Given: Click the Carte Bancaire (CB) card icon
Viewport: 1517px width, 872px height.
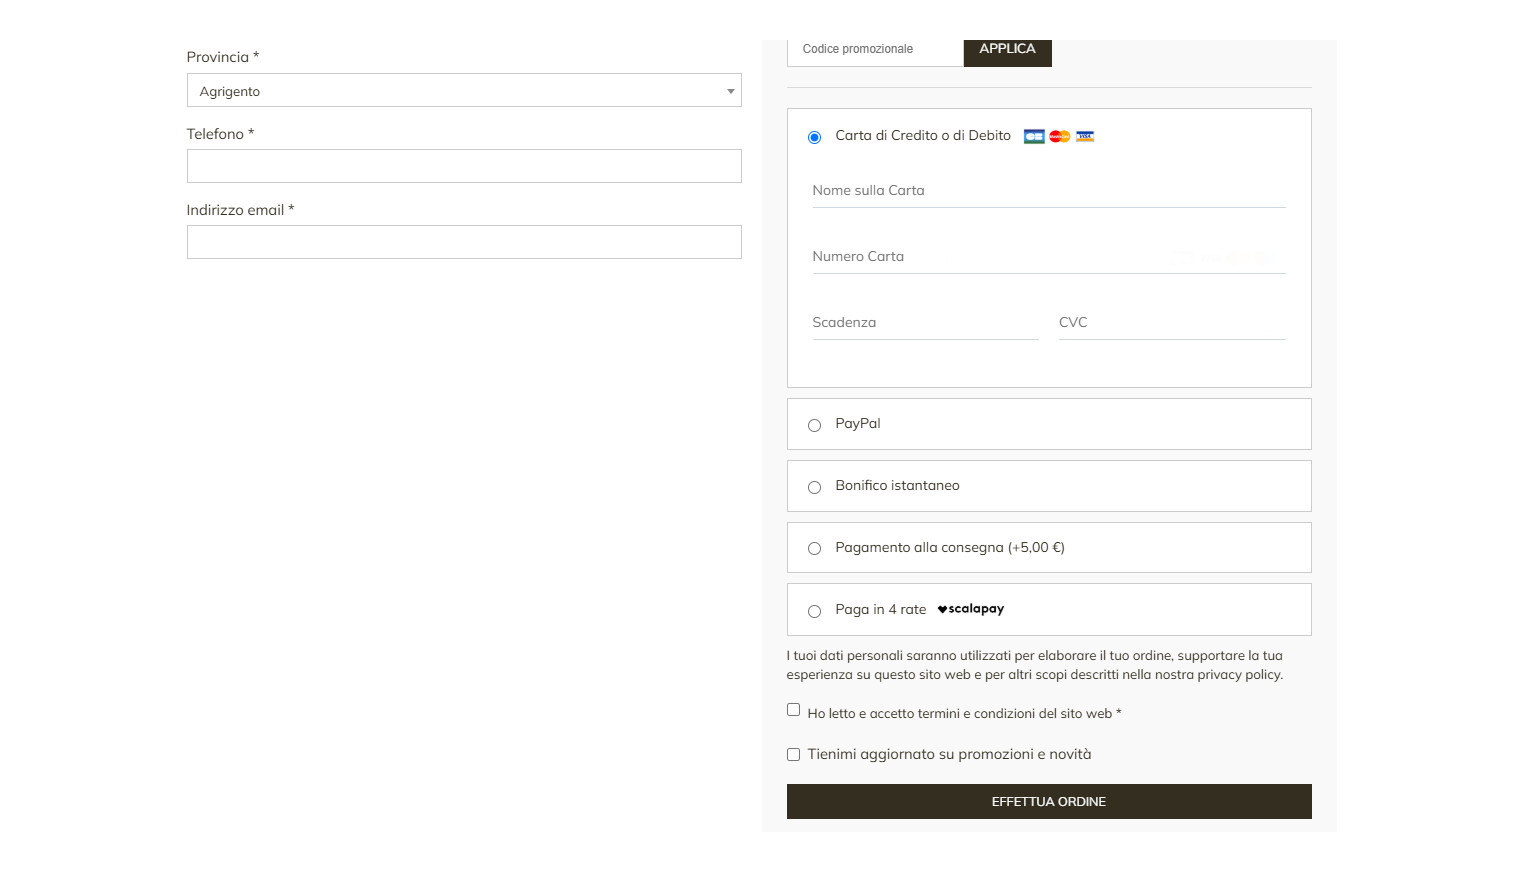Looking at the screenshot, I should click(x=1034, y=136).
